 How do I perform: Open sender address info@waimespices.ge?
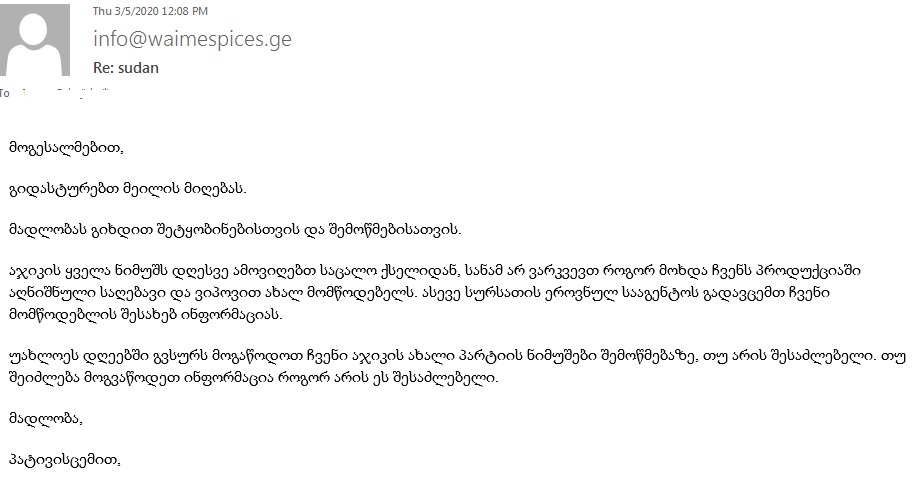pyautogui.click(x=192, y=39)
